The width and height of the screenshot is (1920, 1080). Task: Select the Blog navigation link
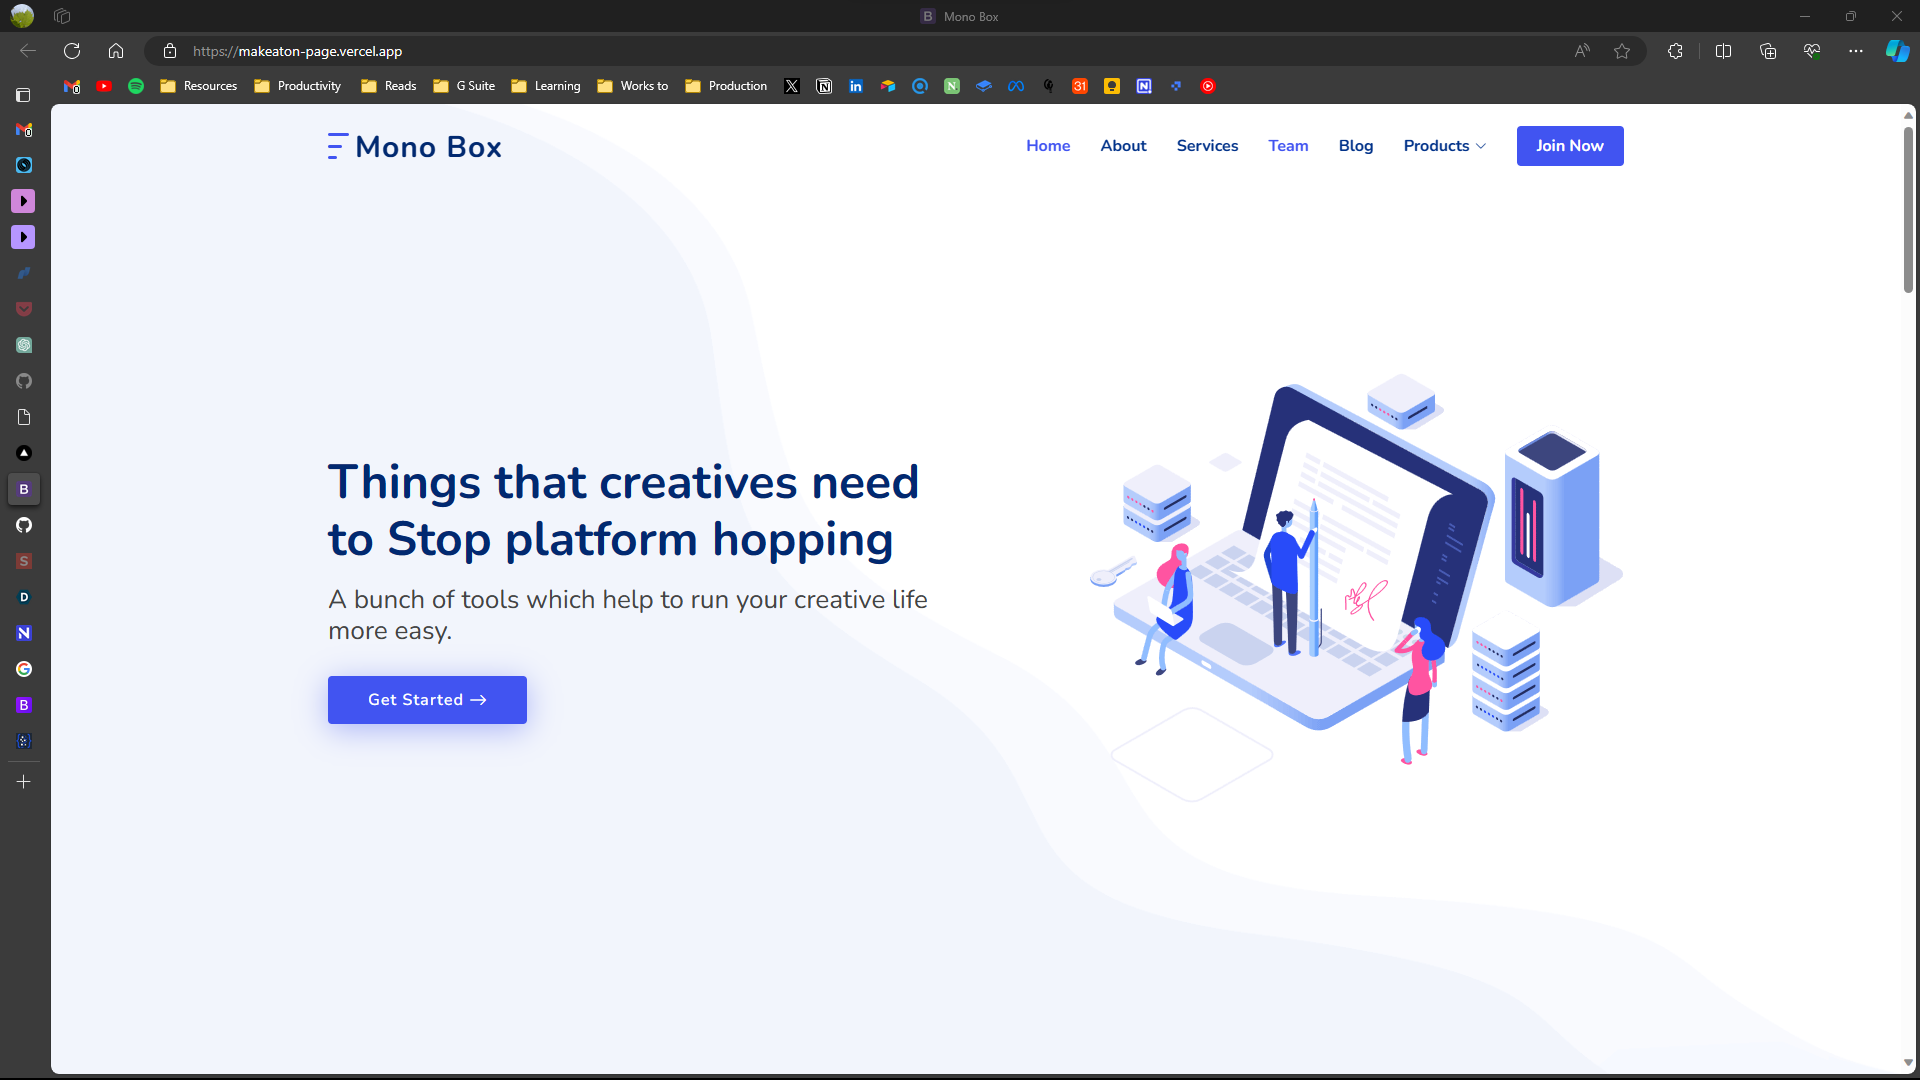(x=1355, y=146)
